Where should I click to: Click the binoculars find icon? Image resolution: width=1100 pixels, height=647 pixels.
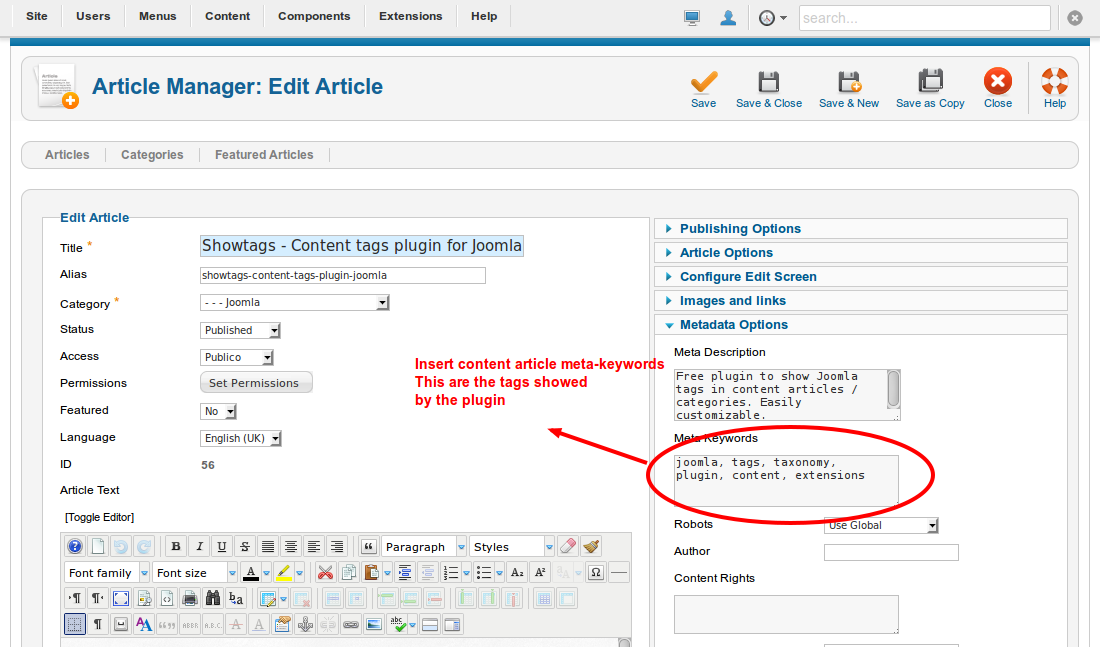[213, 599]
